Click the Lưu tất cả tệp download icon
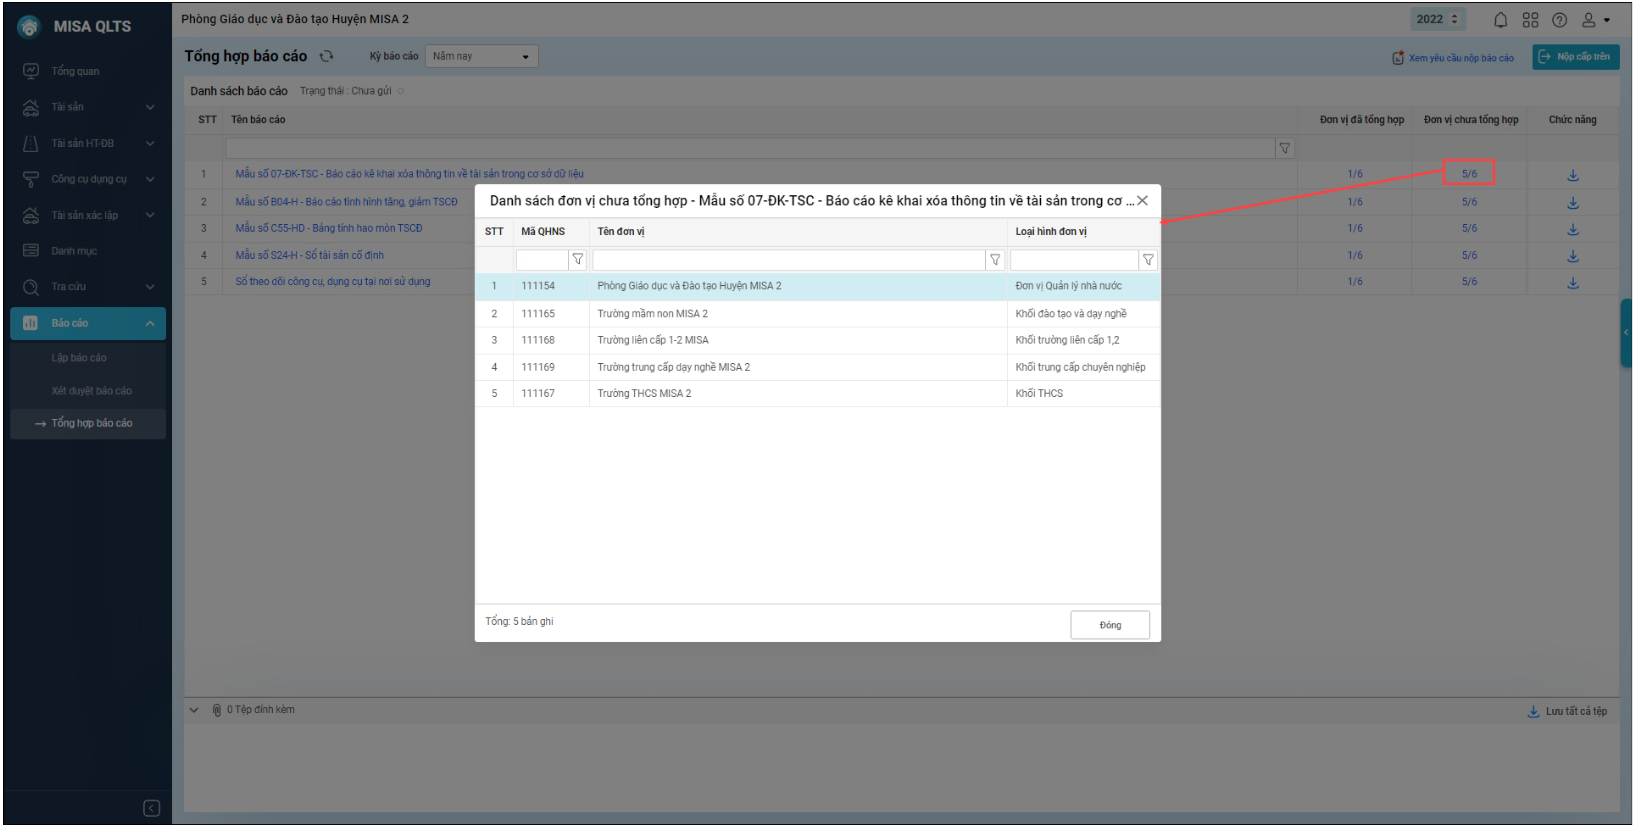The width and height of the screenshot is (1634, 828). pos(1533,711)
